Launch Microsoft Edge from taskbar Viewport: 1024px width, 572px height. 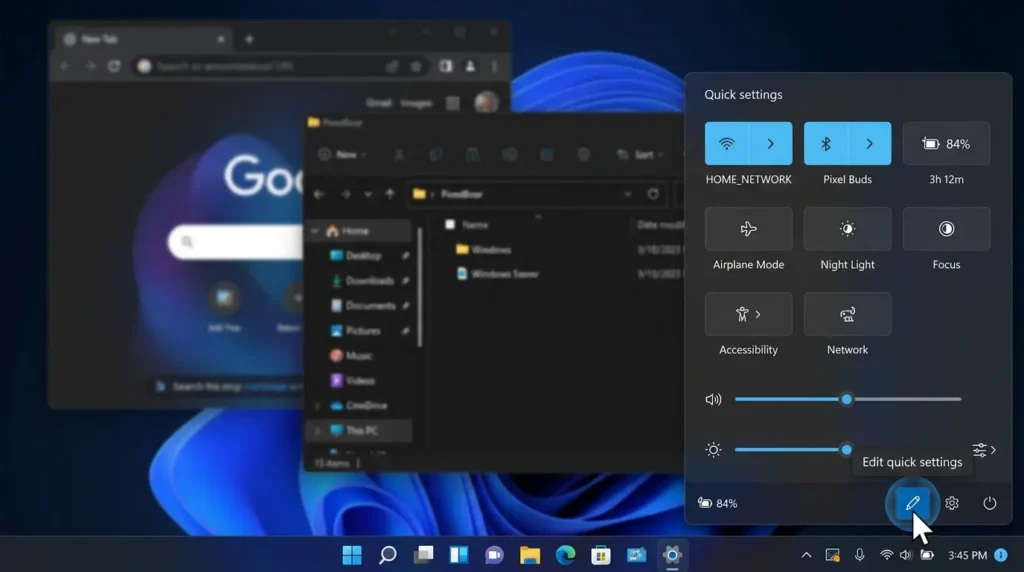pyautogui.click(x=566, y=555)
